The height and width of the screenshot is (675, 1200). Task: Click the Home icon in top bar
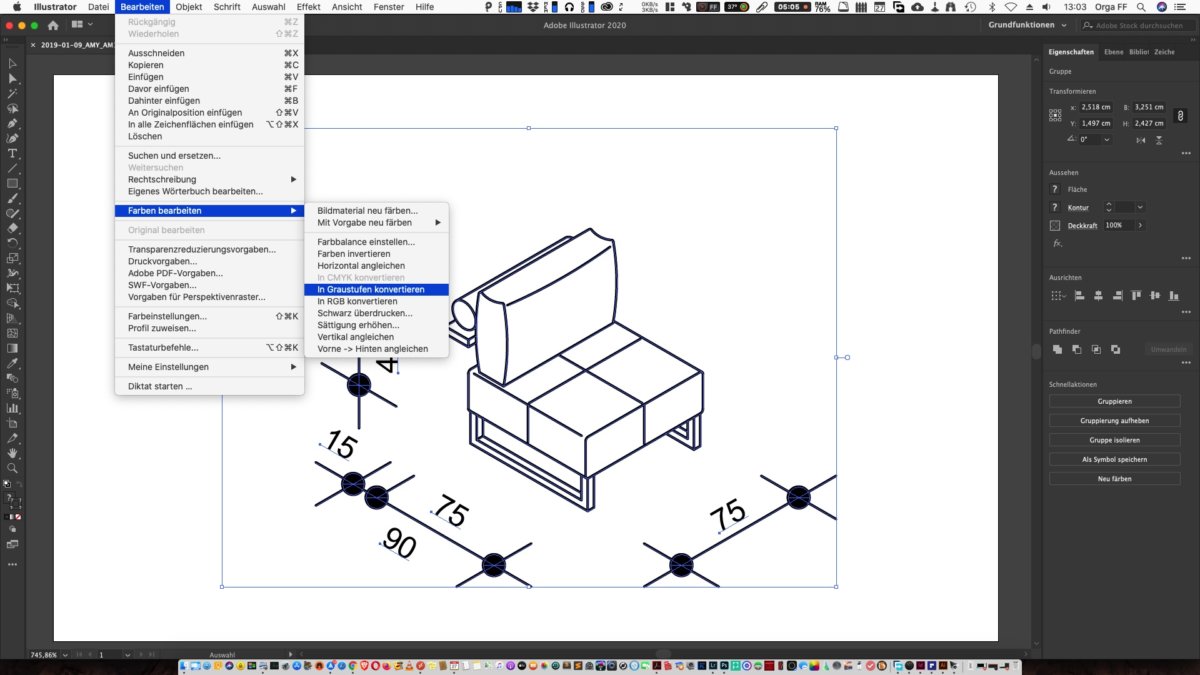click(53, 25)
